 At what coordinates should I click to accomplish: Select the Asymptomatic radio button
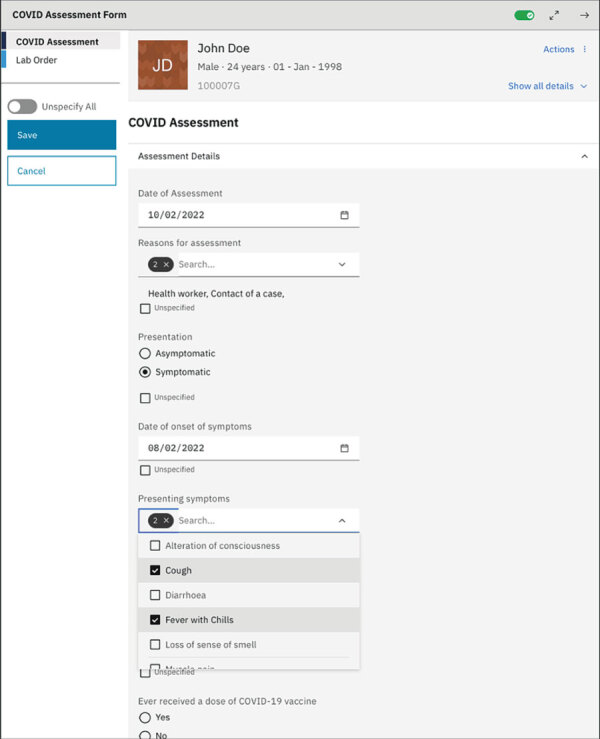click(145, 353)
